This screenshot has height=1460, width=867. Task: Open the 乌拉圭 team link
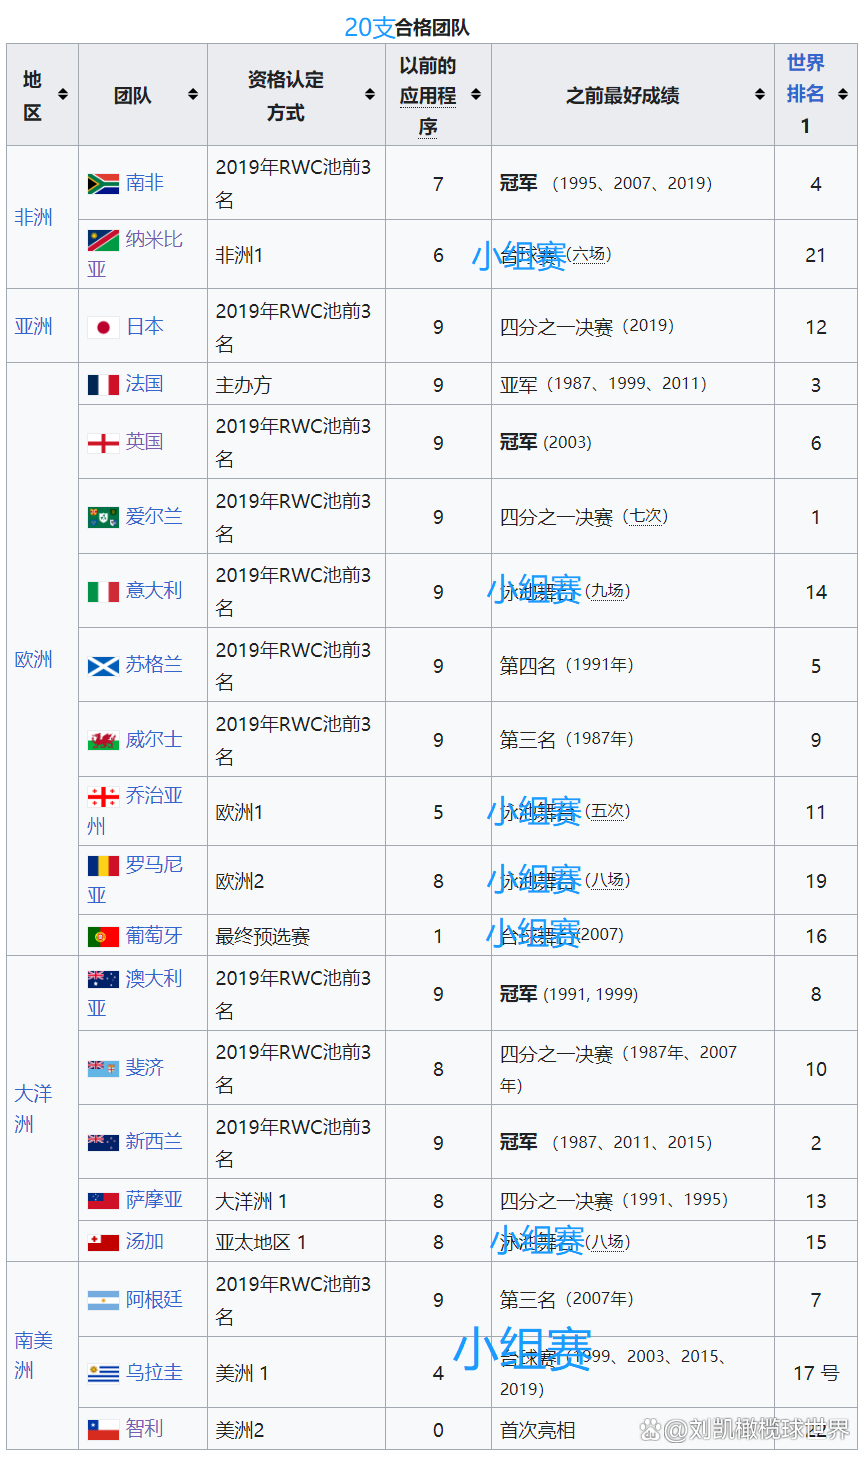coord(154,1372)
